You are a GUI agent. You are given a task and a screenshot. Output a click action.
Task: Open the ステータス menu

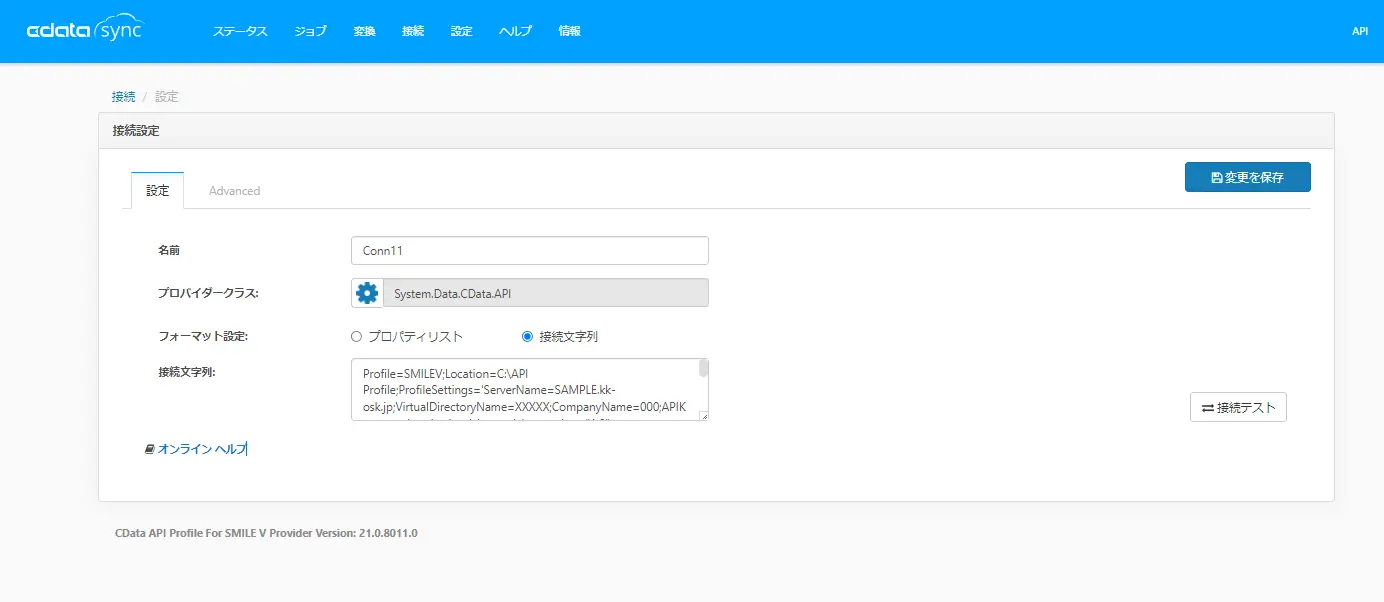(240, 31)
